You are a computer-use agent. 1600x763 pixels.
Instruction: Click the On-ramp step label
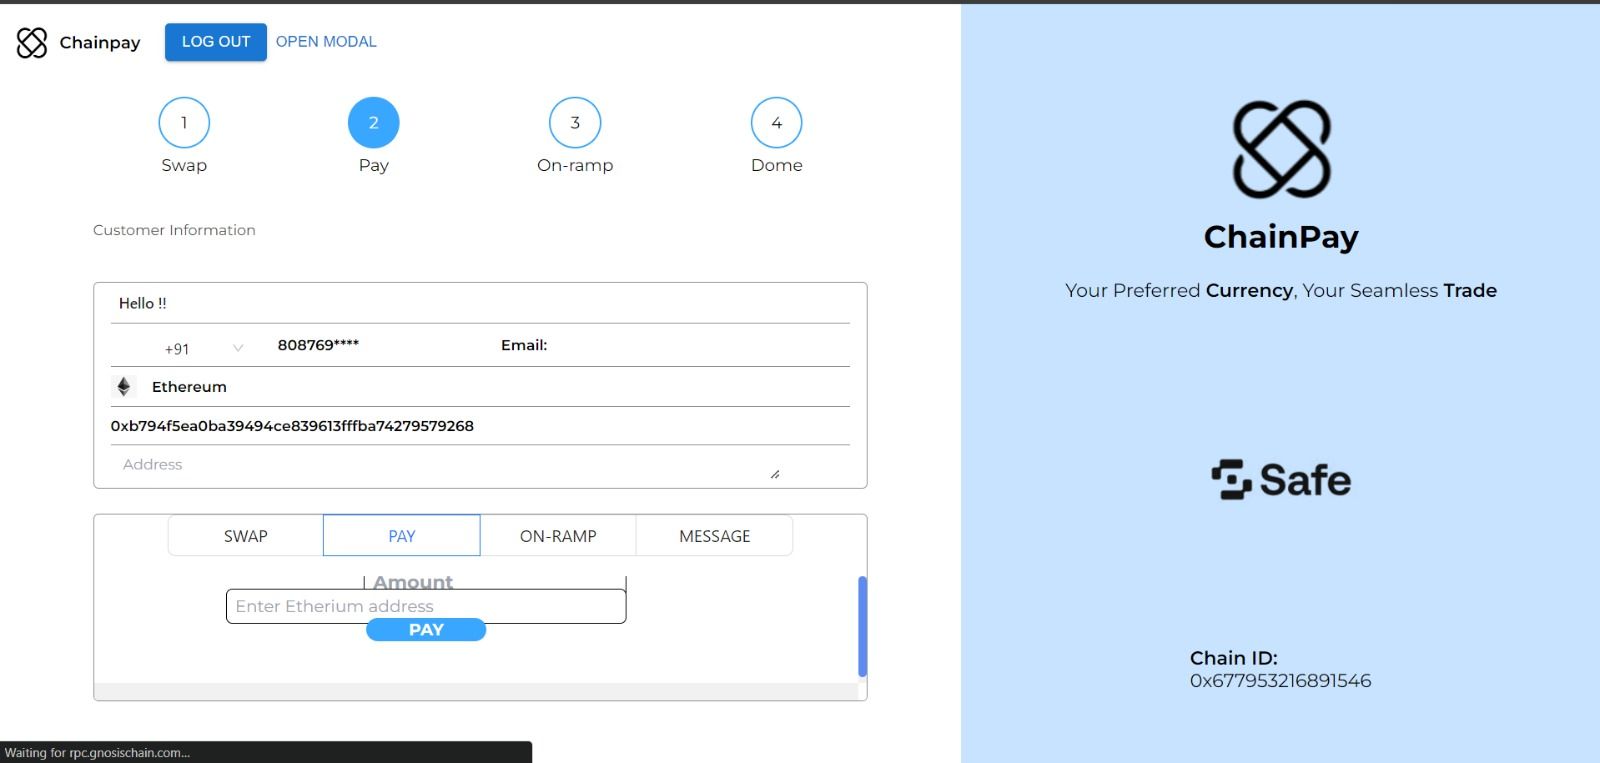click(575, 165)
